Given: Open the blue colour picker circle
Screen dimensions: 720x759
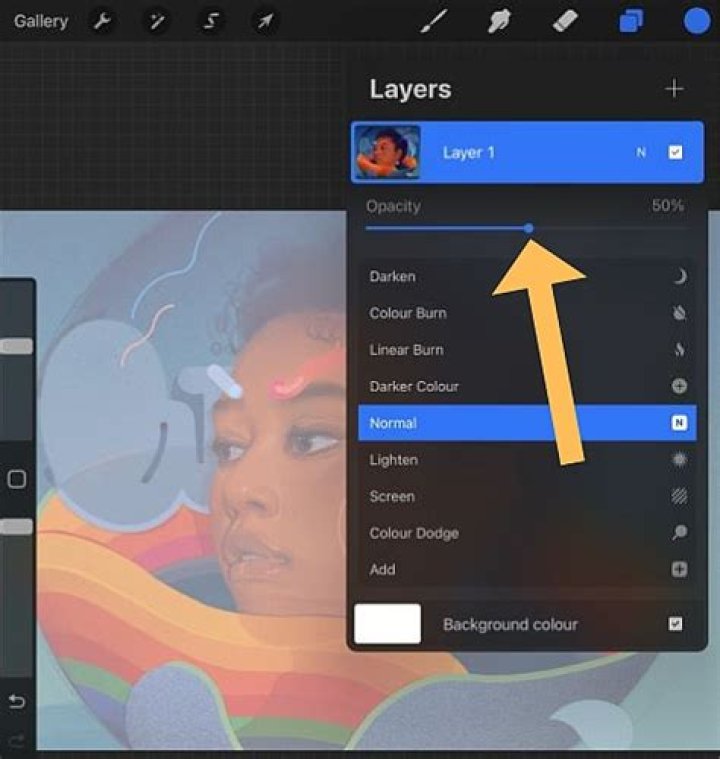Looking at the screenshot, I should [697, 21].
